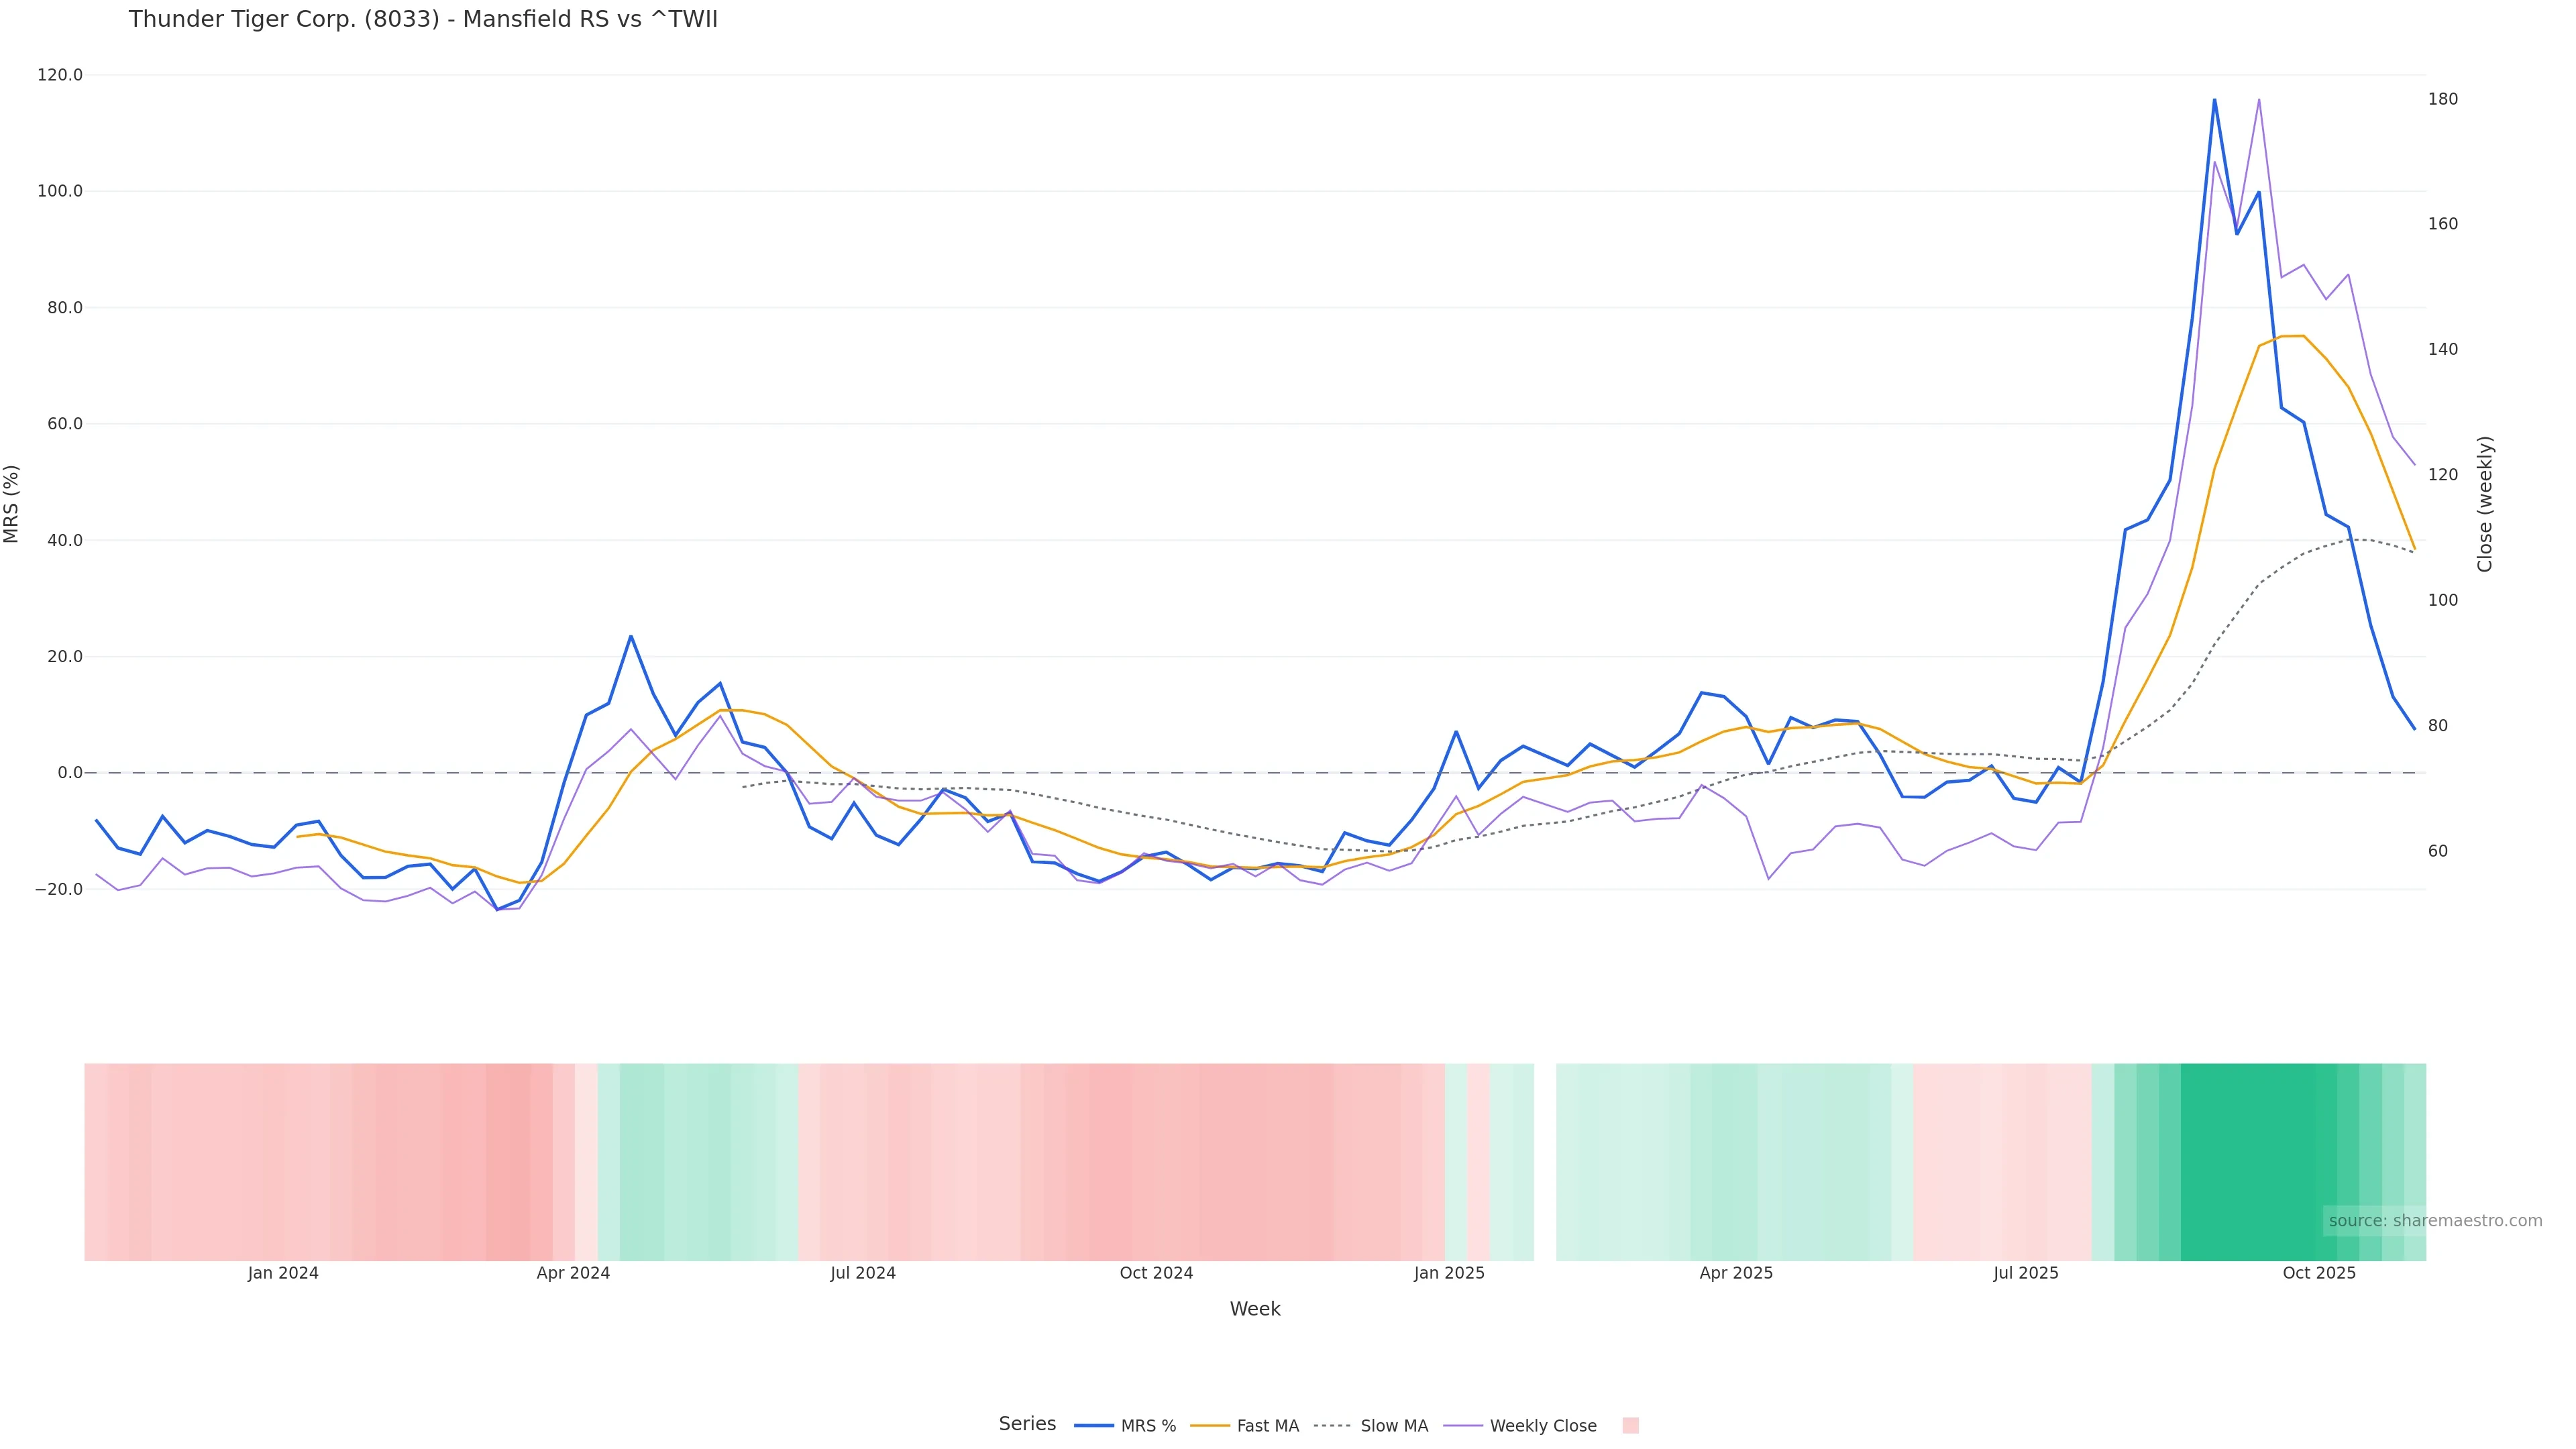This screenshot has height=1449, width=2576.
Task: Click the "Jul 2024" x-axis tick label
Action: 862,1273
